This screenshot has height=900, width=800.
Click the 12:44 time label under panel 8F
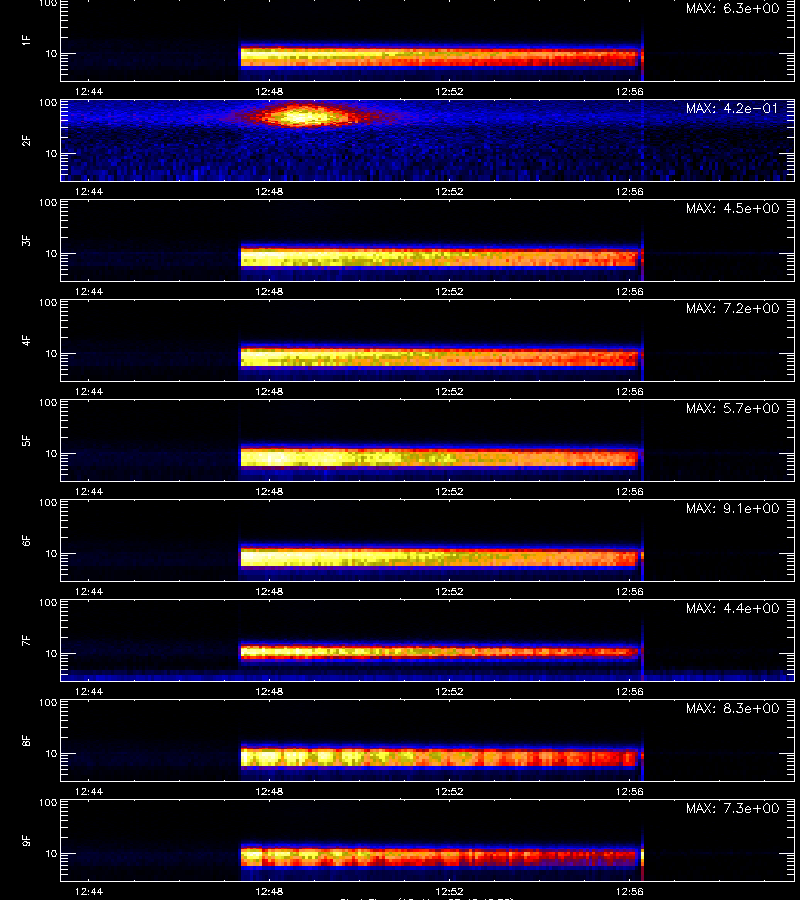click(x=89, y=792)
